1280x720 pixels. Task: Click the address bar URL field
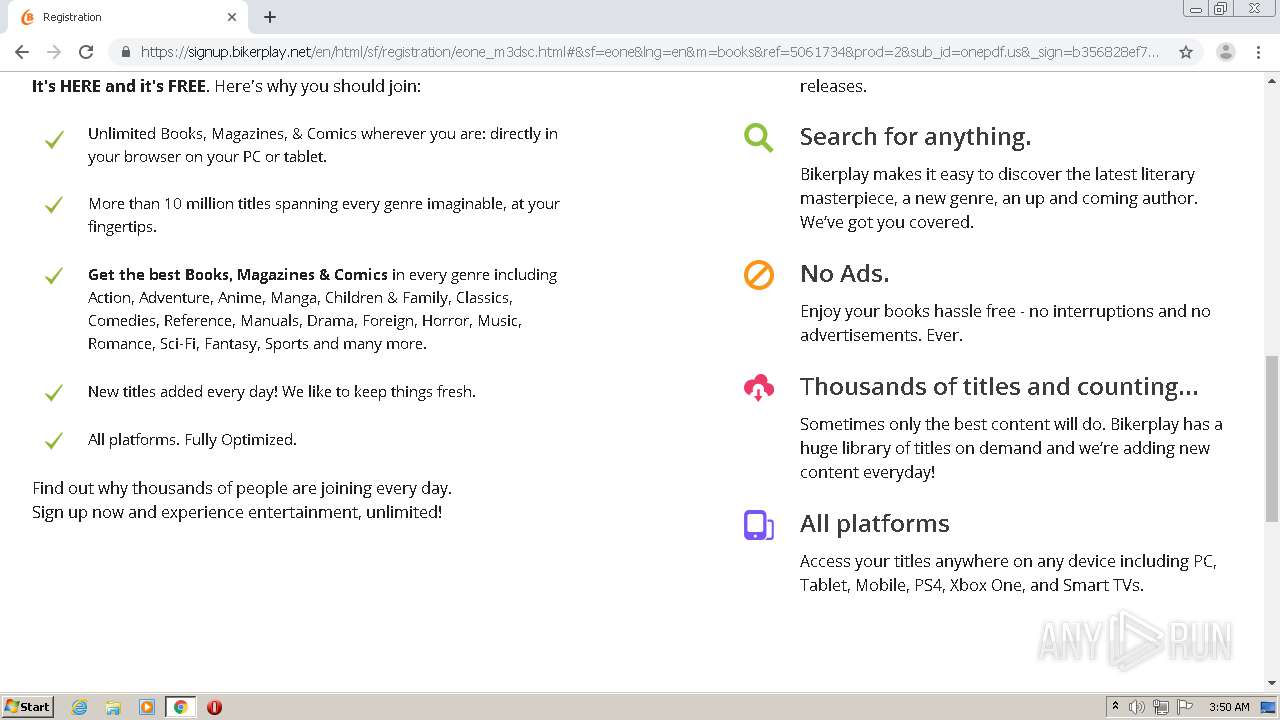coord(650,52)
